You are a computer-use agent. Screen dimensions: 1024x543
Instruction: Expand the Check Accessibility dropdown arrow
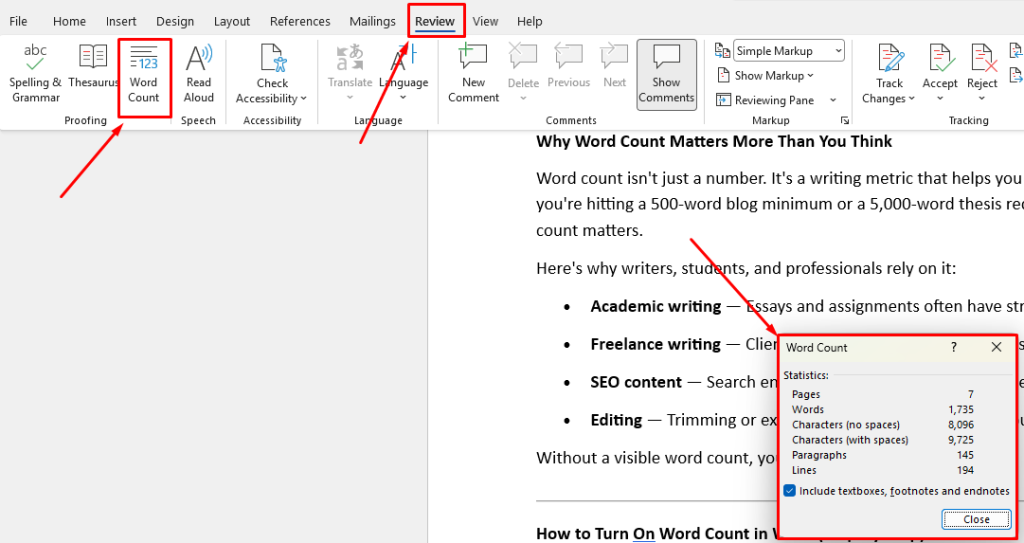(304, 99)
